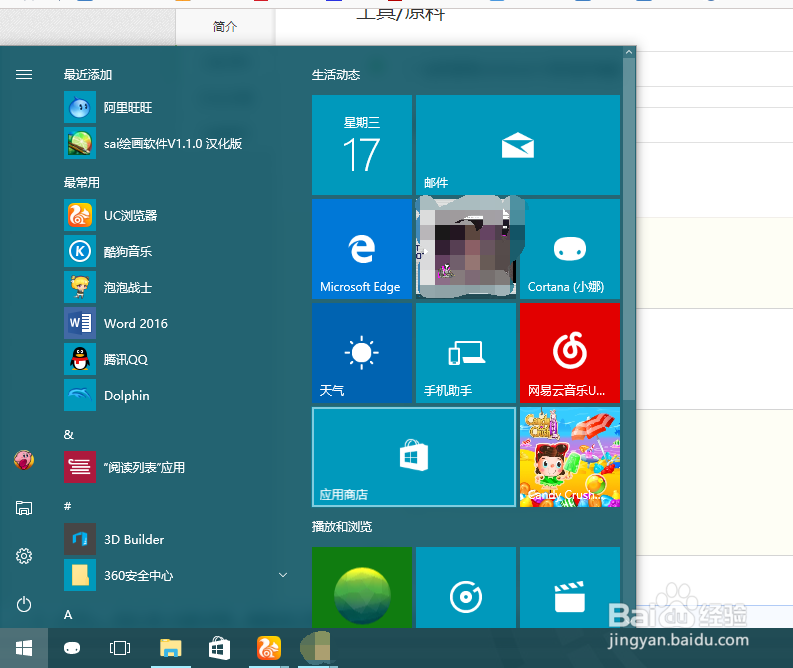
Task: Jump via the # letter header
Action: pos(68,506)
